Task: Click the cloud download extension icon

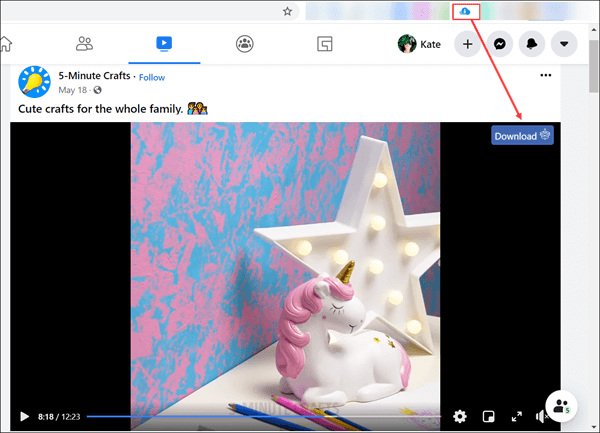Action: [x=466, y=11]
